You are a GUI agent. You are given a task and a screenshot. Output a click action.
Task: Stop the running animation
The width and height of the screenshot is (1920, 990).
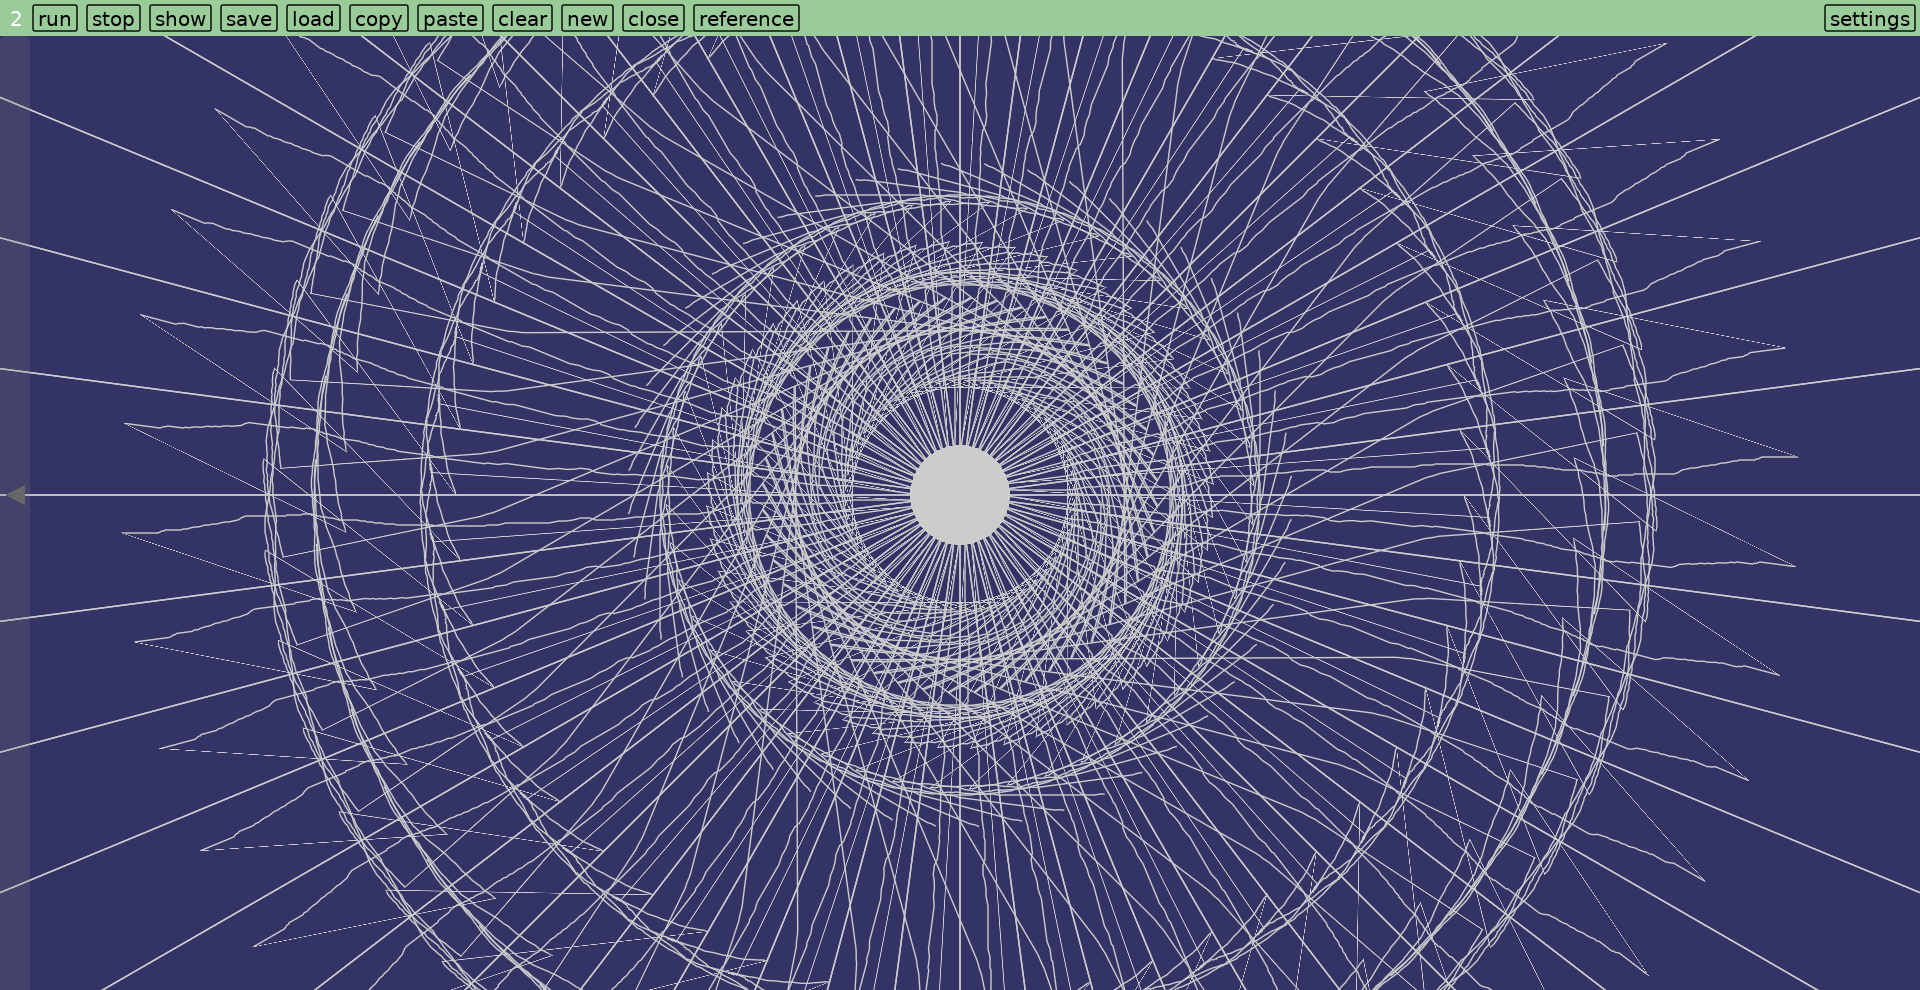[x=113, y=18]
